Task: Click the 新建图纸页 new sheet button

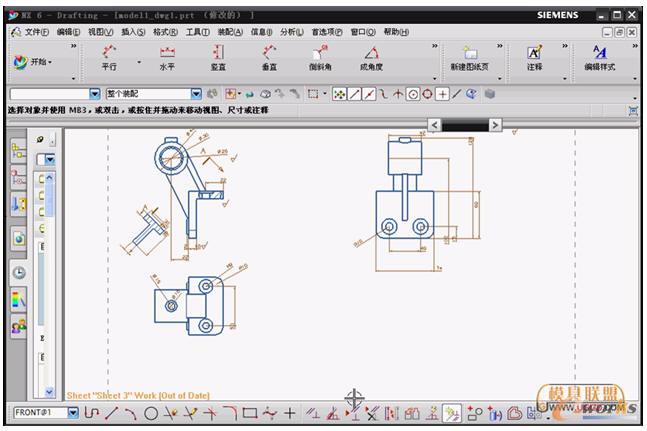Action: coord(469,58)
